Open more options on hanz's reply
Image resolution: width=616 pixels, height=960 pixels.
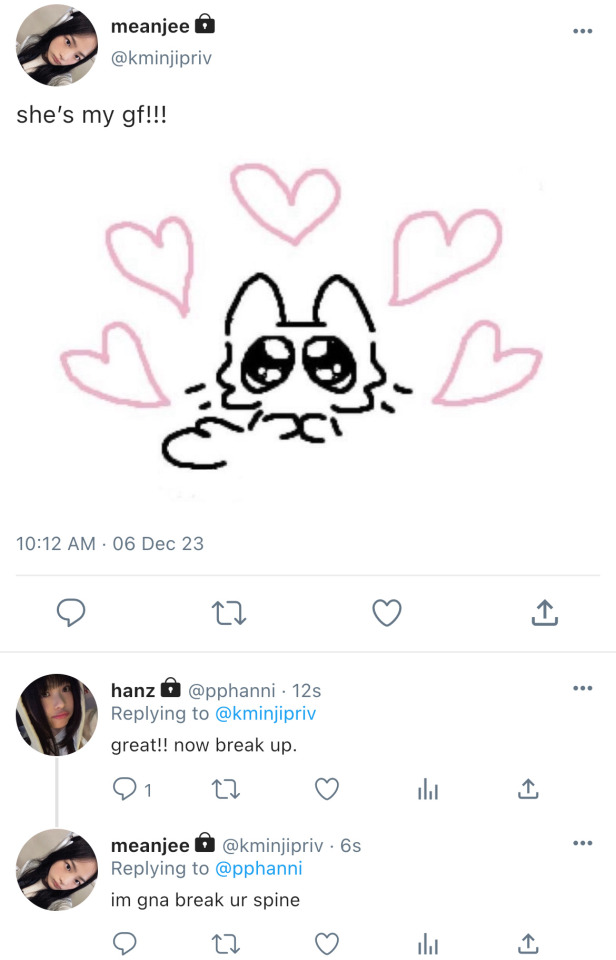[x=582, y=688]
